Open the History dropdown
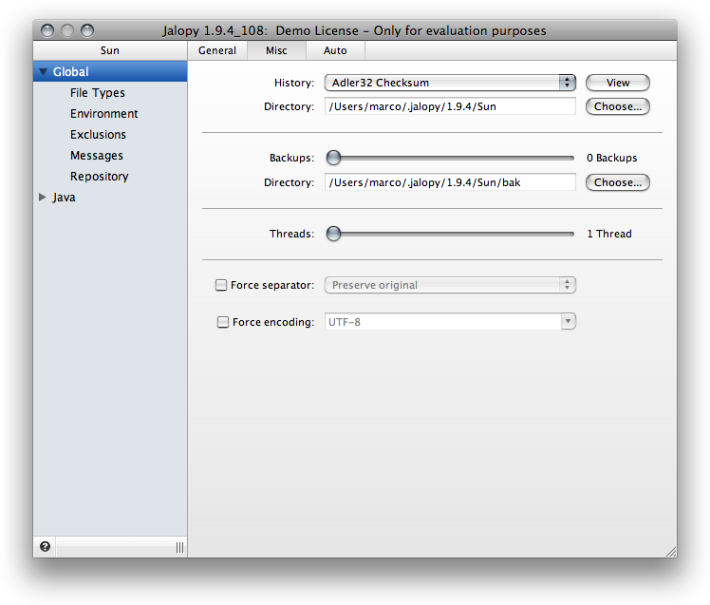This screenshot has width=710, height=605. pos(450,83)
